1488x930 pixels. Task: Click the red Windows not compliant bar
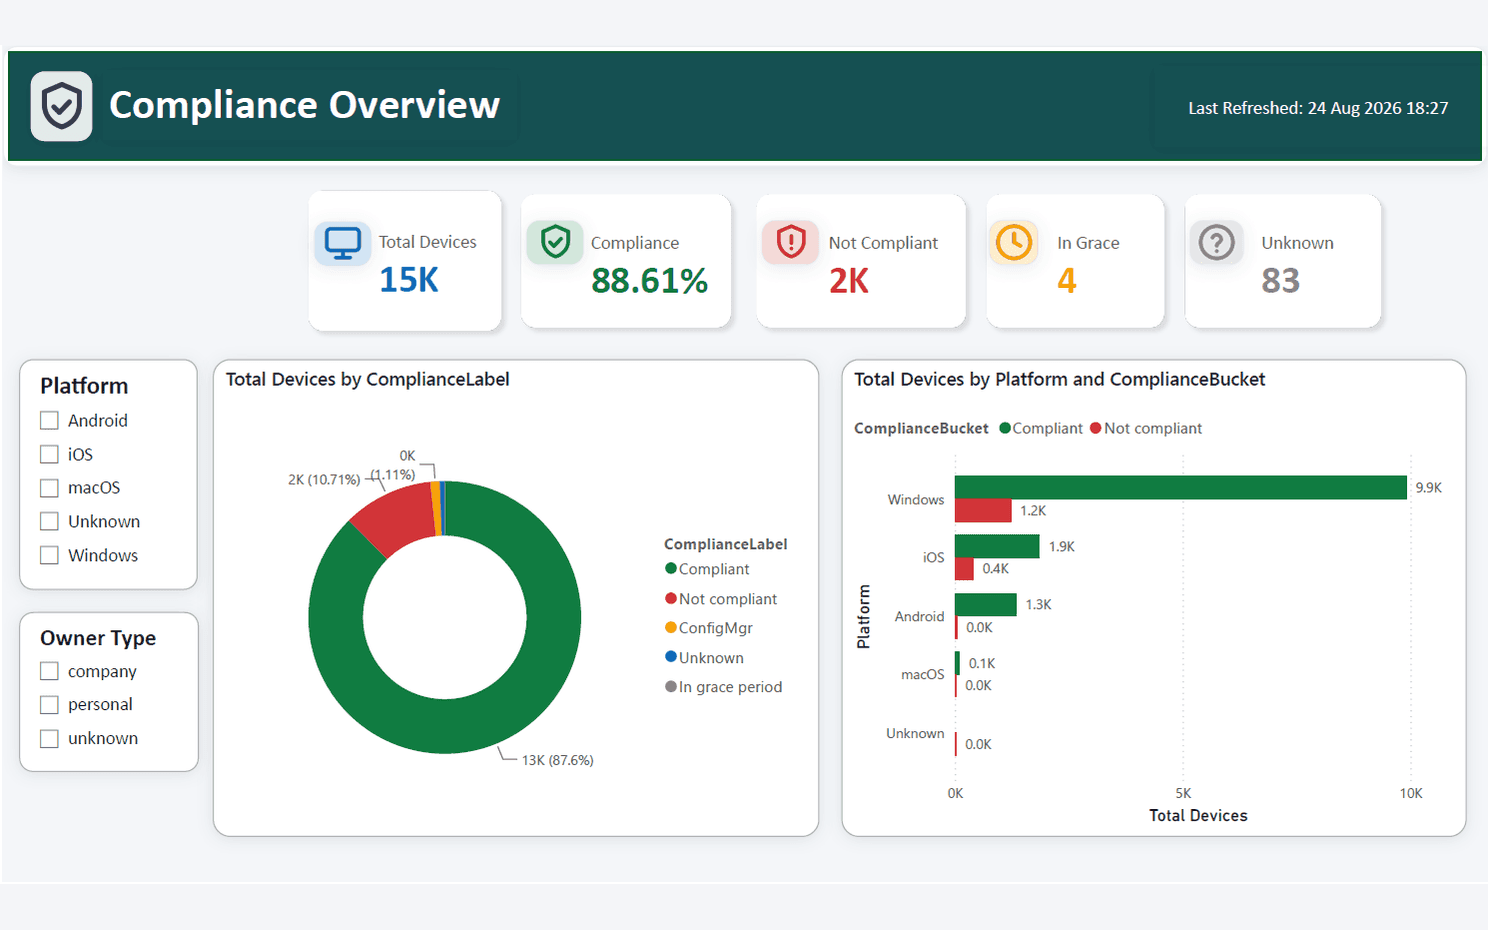[x=983, y=510]
